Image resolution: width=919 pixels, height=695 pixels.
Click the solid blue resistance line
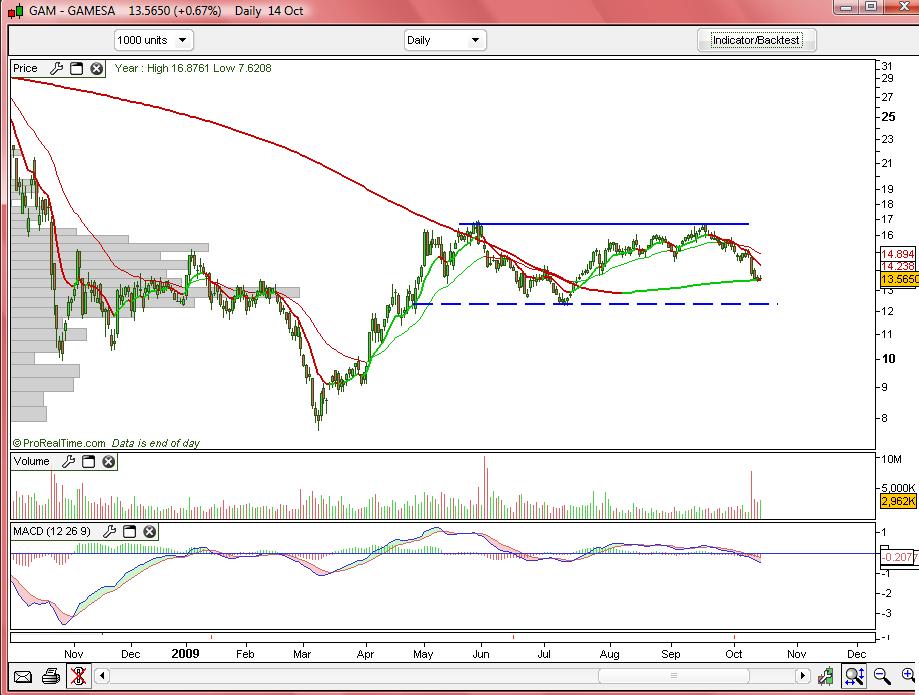(604, 224)
